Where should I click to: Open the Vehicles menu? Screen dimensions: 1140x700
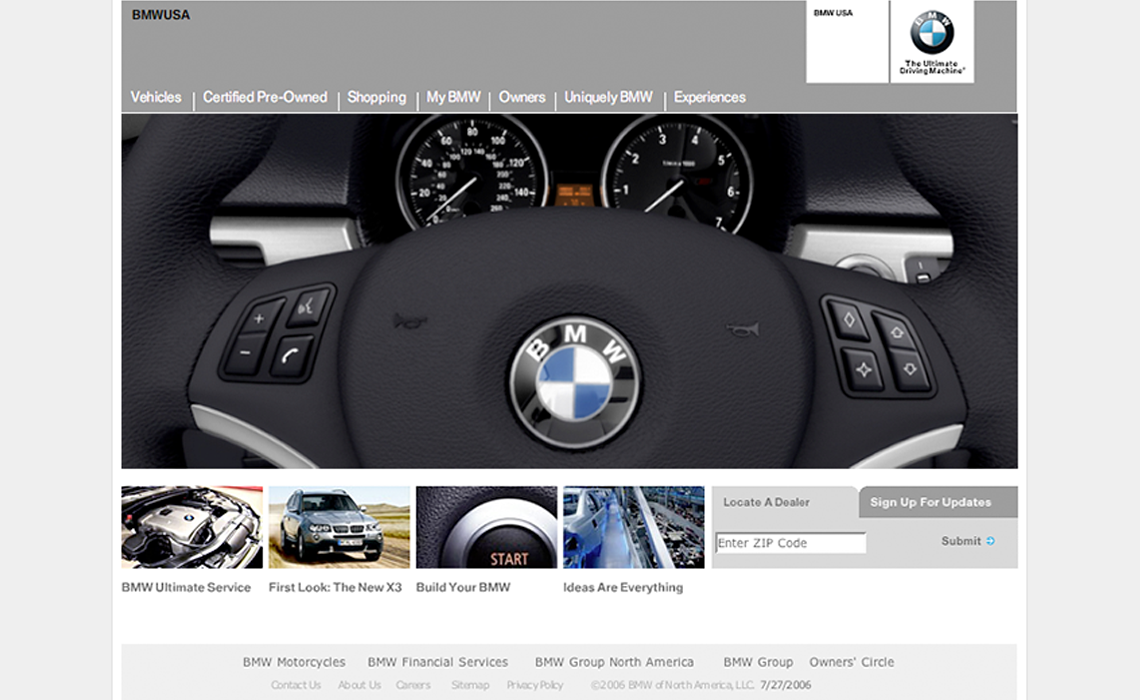(x=156, y=97)
